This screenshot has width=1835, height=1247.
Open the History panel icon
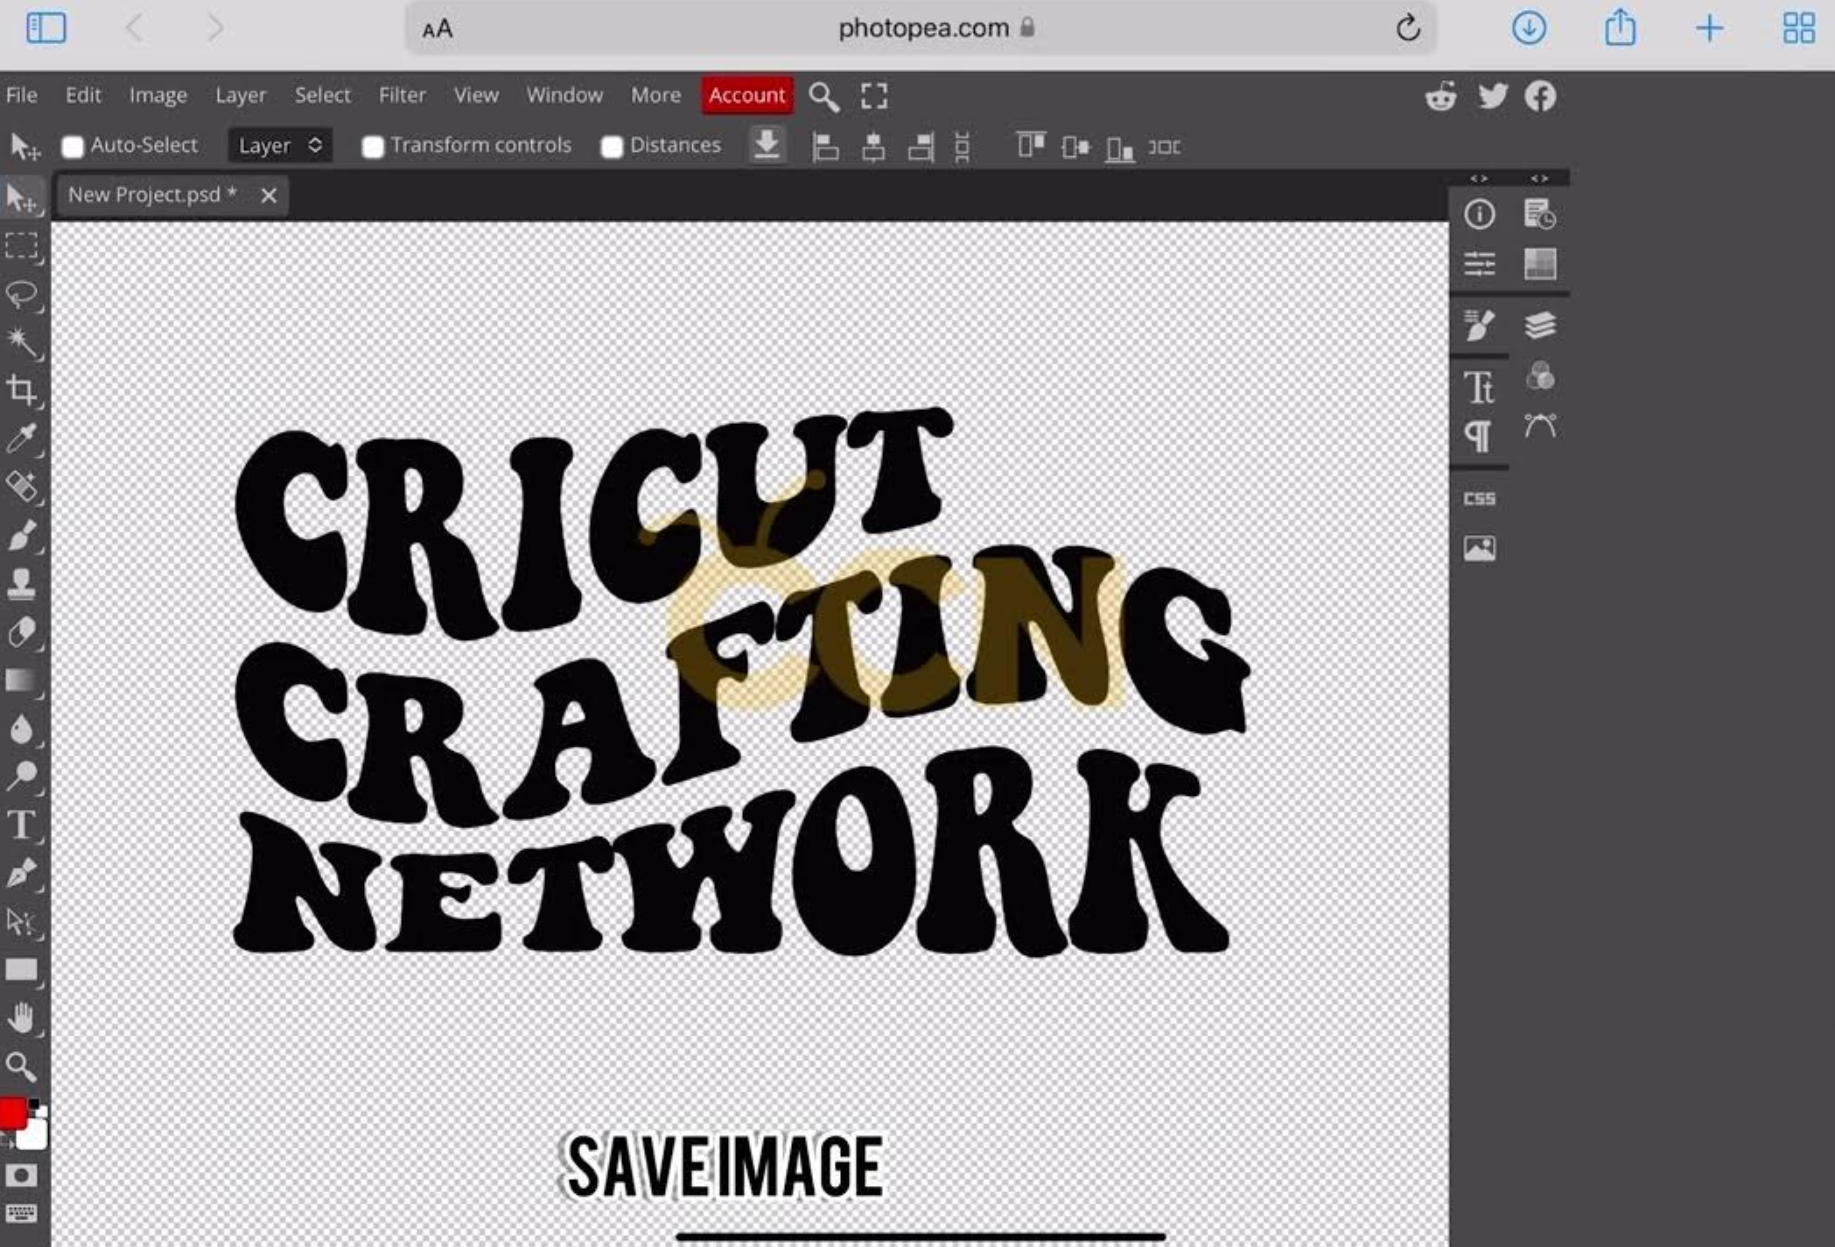click(1540, 214)
